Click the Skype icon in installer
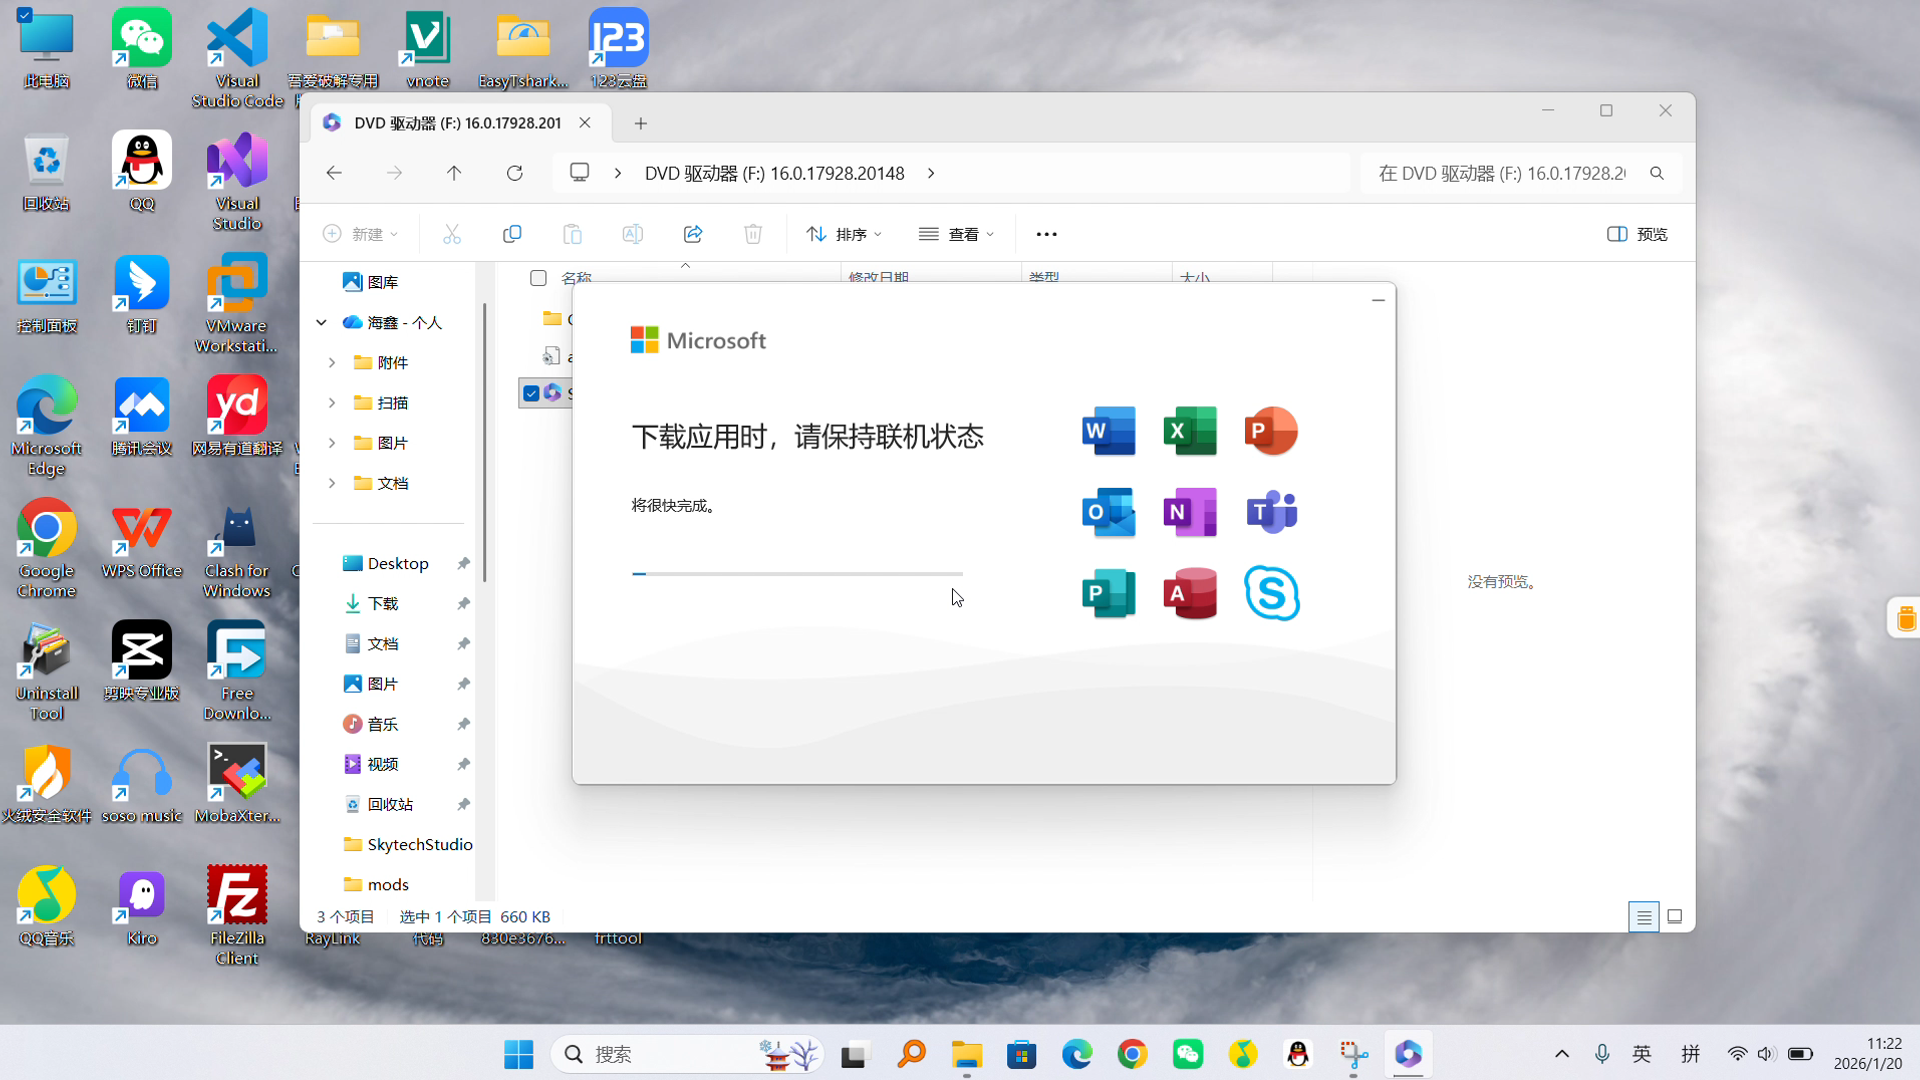 (1271, 593)
